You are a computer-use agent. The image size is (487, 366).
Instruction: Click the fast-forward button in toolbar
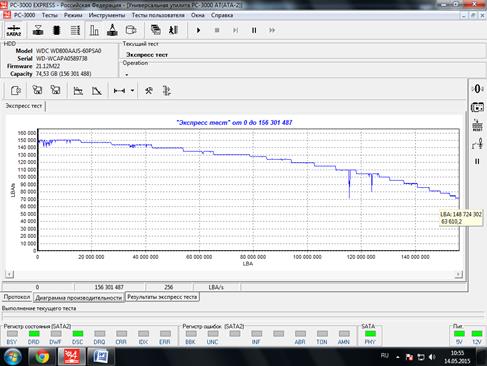[x=272, y=30]
